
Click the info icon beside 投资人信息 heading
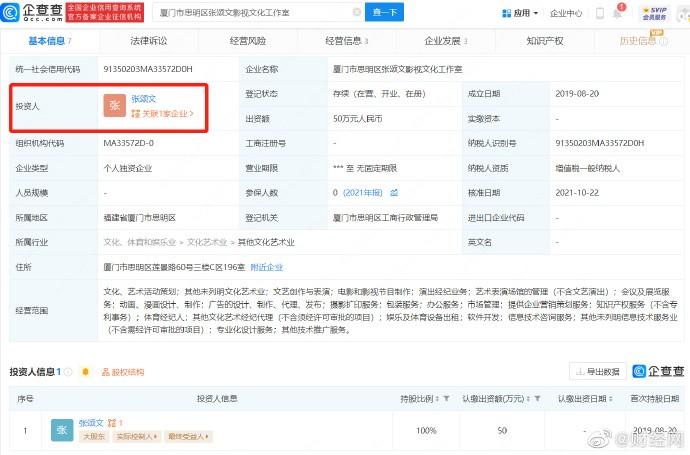[68, 372]
